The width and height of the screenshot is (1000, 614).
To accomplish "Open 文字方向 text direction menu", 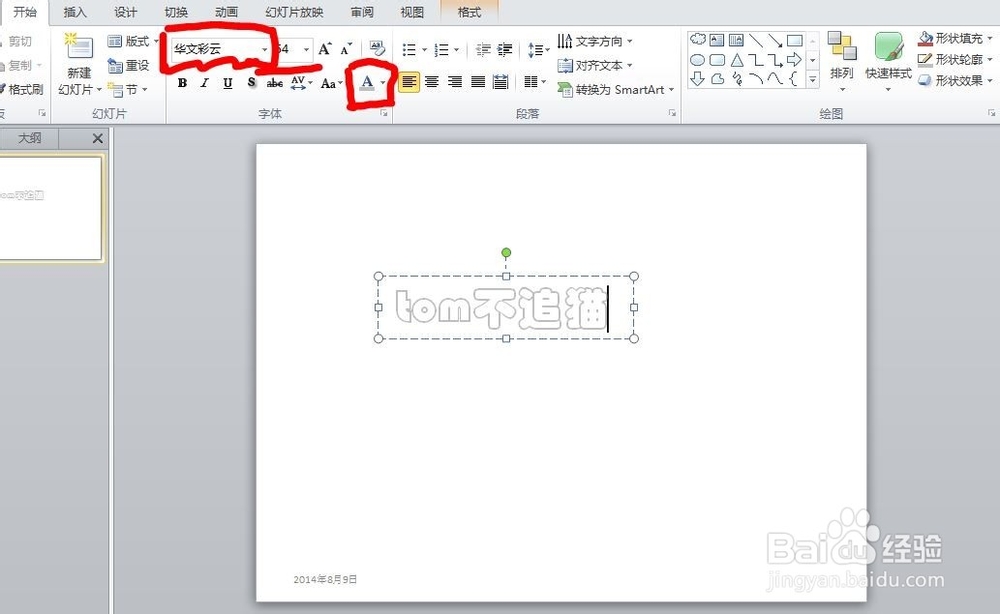I will (x=595, y=41).
